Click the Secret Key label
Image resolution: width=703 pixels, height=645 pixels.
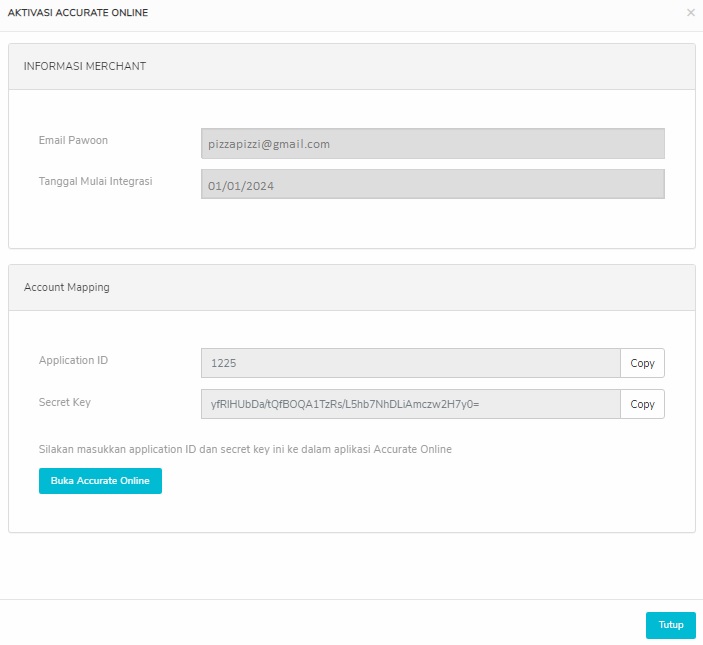65,402
